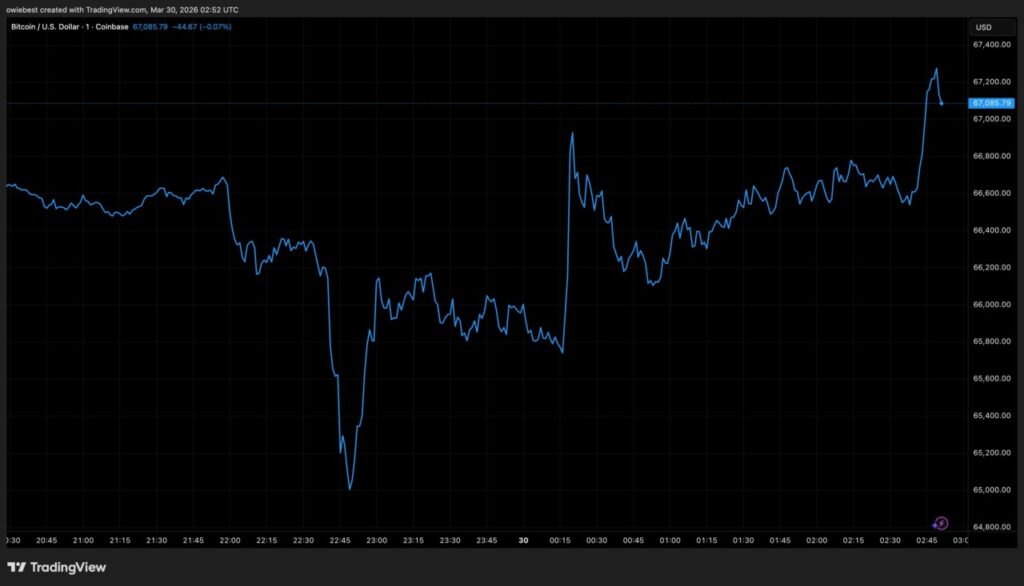Click the 67,400.00 price axis label
Viewport: 1024px width, 586px height.
point(990,45)
